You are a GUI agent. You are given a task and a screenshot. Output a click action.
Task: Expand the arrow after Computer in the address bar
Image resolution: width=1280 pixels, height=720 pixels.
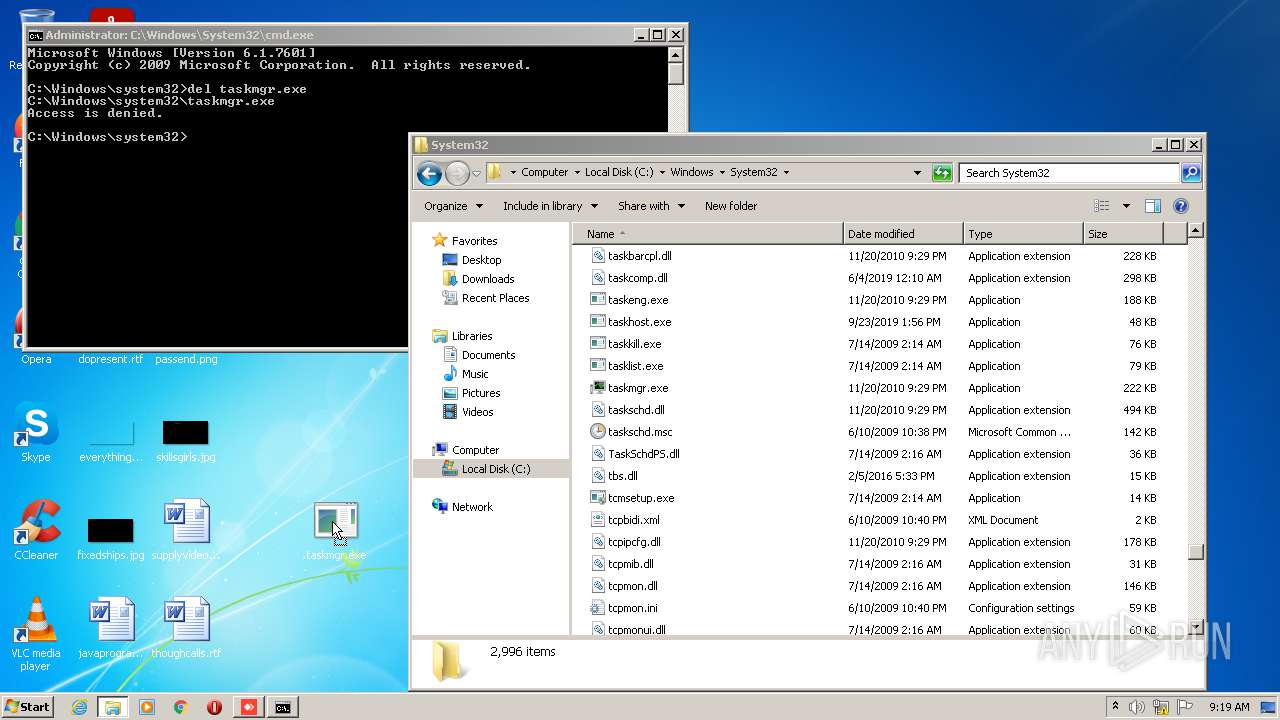click(577, 172)
